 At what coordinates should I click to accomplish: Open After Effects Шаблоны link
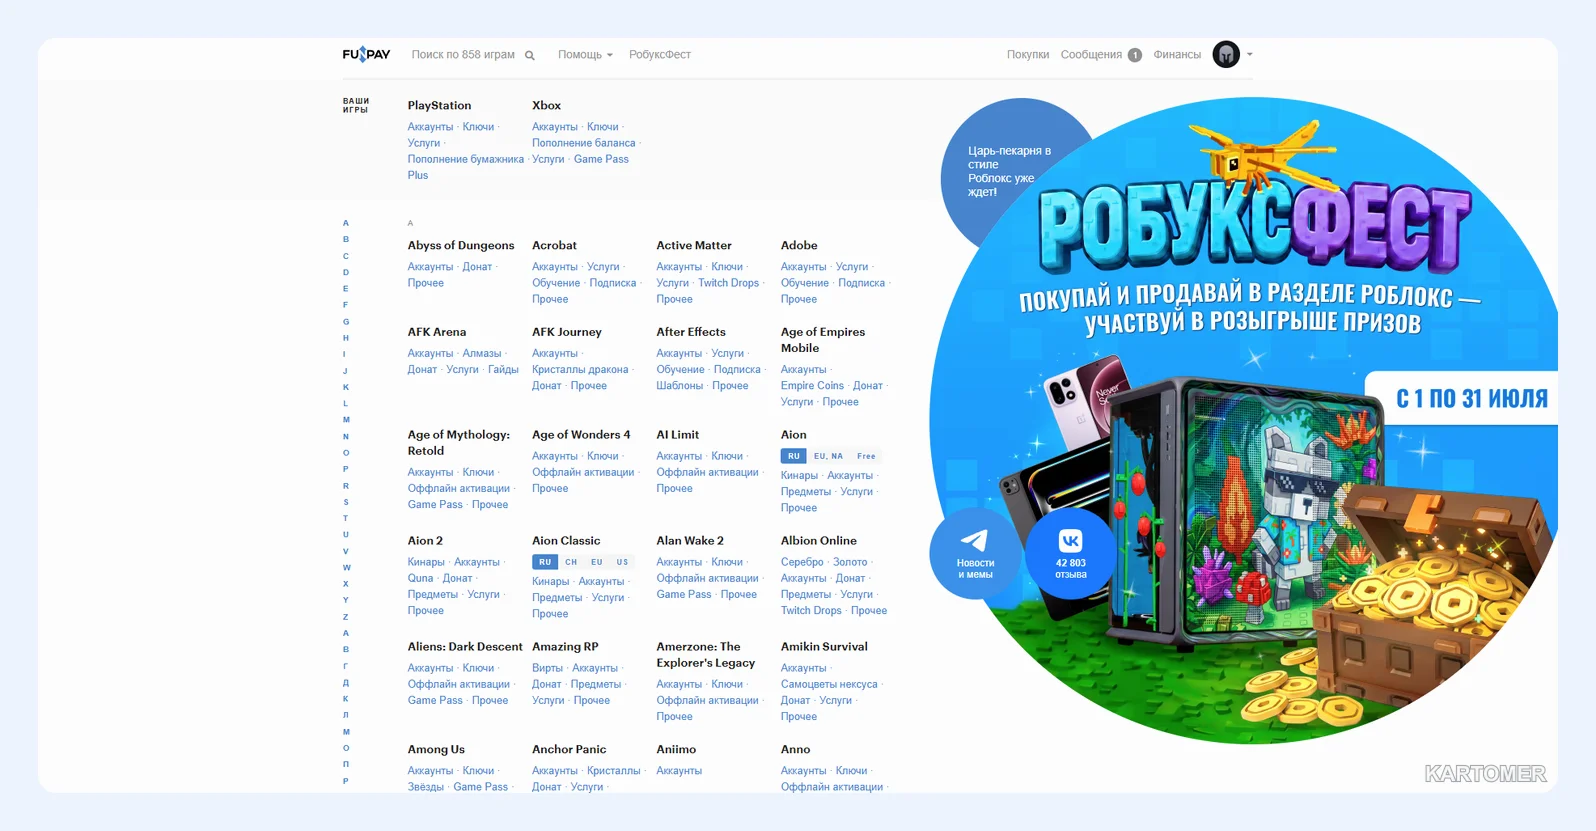pyautogui.click(x=680, y=386)
